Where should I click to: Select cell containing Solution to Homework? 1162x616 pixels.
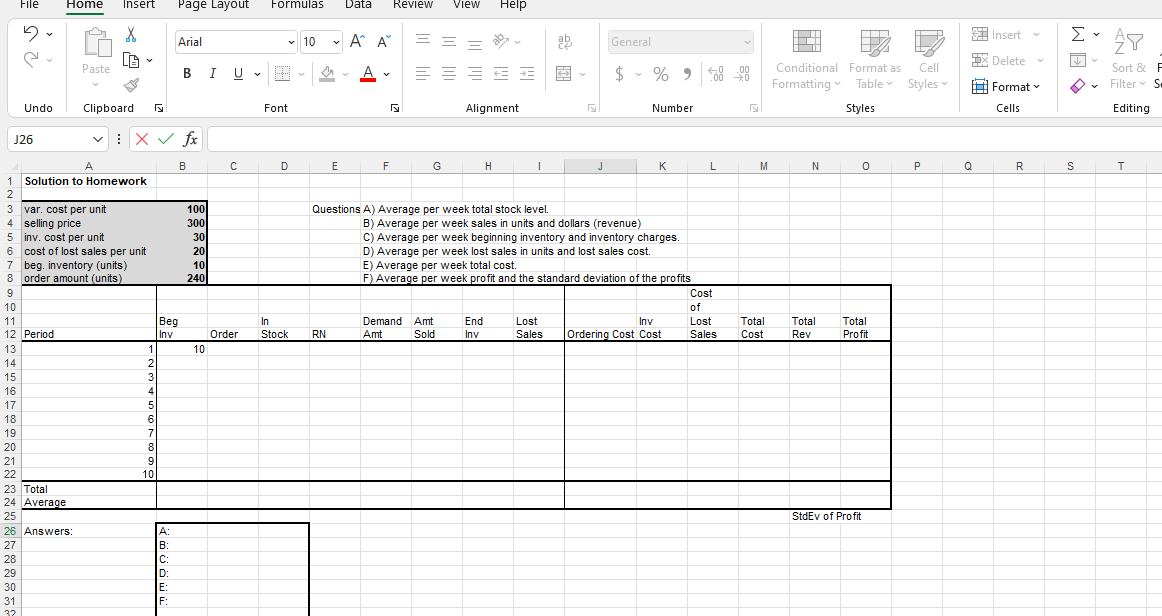coord(89,181)
